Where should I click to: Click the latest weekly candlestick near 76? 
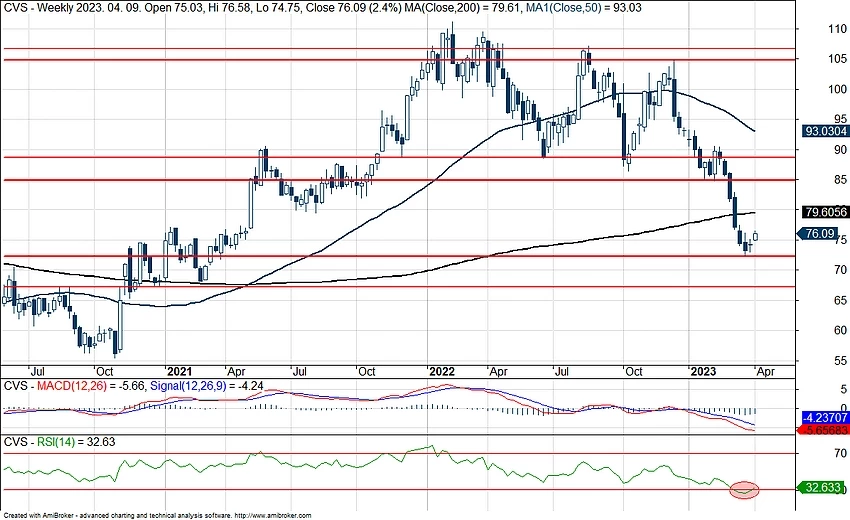click(x=756, y=236)
